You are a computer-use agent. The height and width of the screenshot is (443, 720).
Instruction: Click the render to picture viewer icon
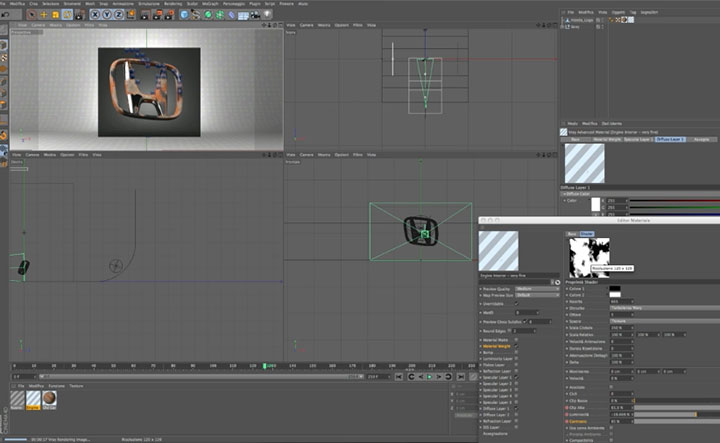(157, 15)
